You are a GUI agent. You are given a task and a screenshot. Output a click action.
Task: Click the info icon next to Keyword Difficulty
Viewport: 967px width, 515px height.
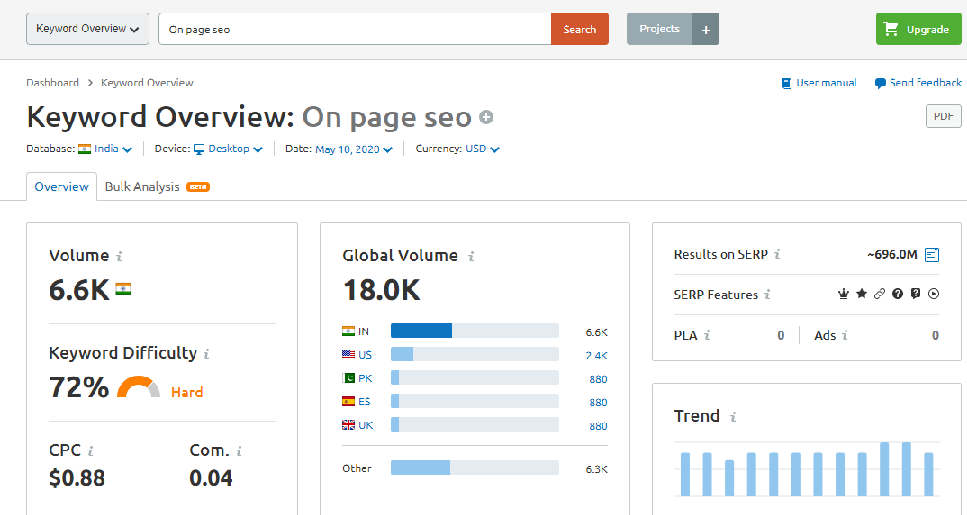click(x=207, y=354)
